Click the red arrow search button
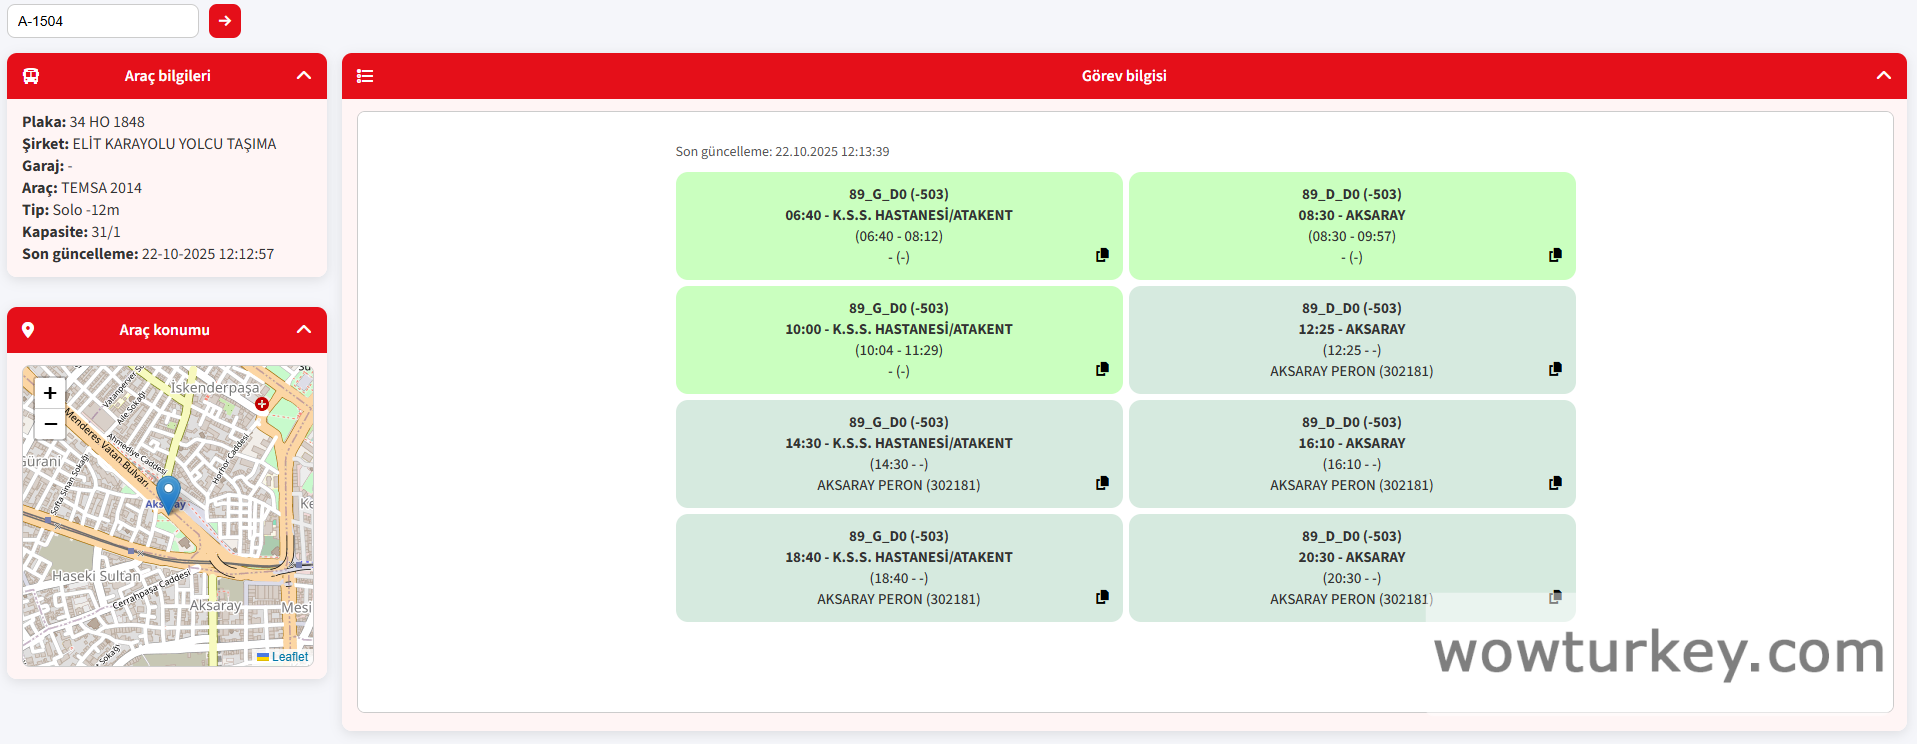The width and height of the screenshot is (1917, 744). (x=225, y=21)
